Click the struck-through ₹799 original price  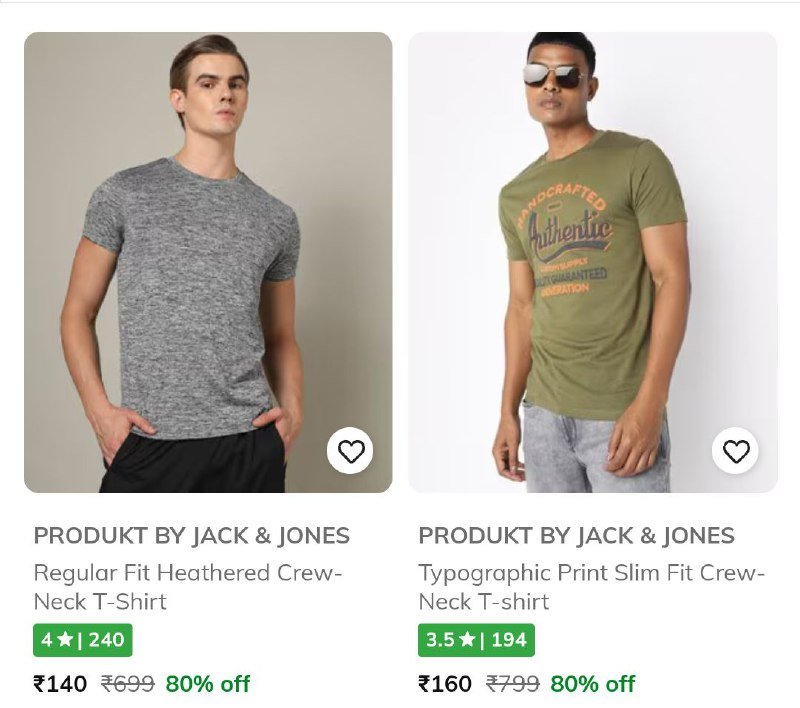512,684
